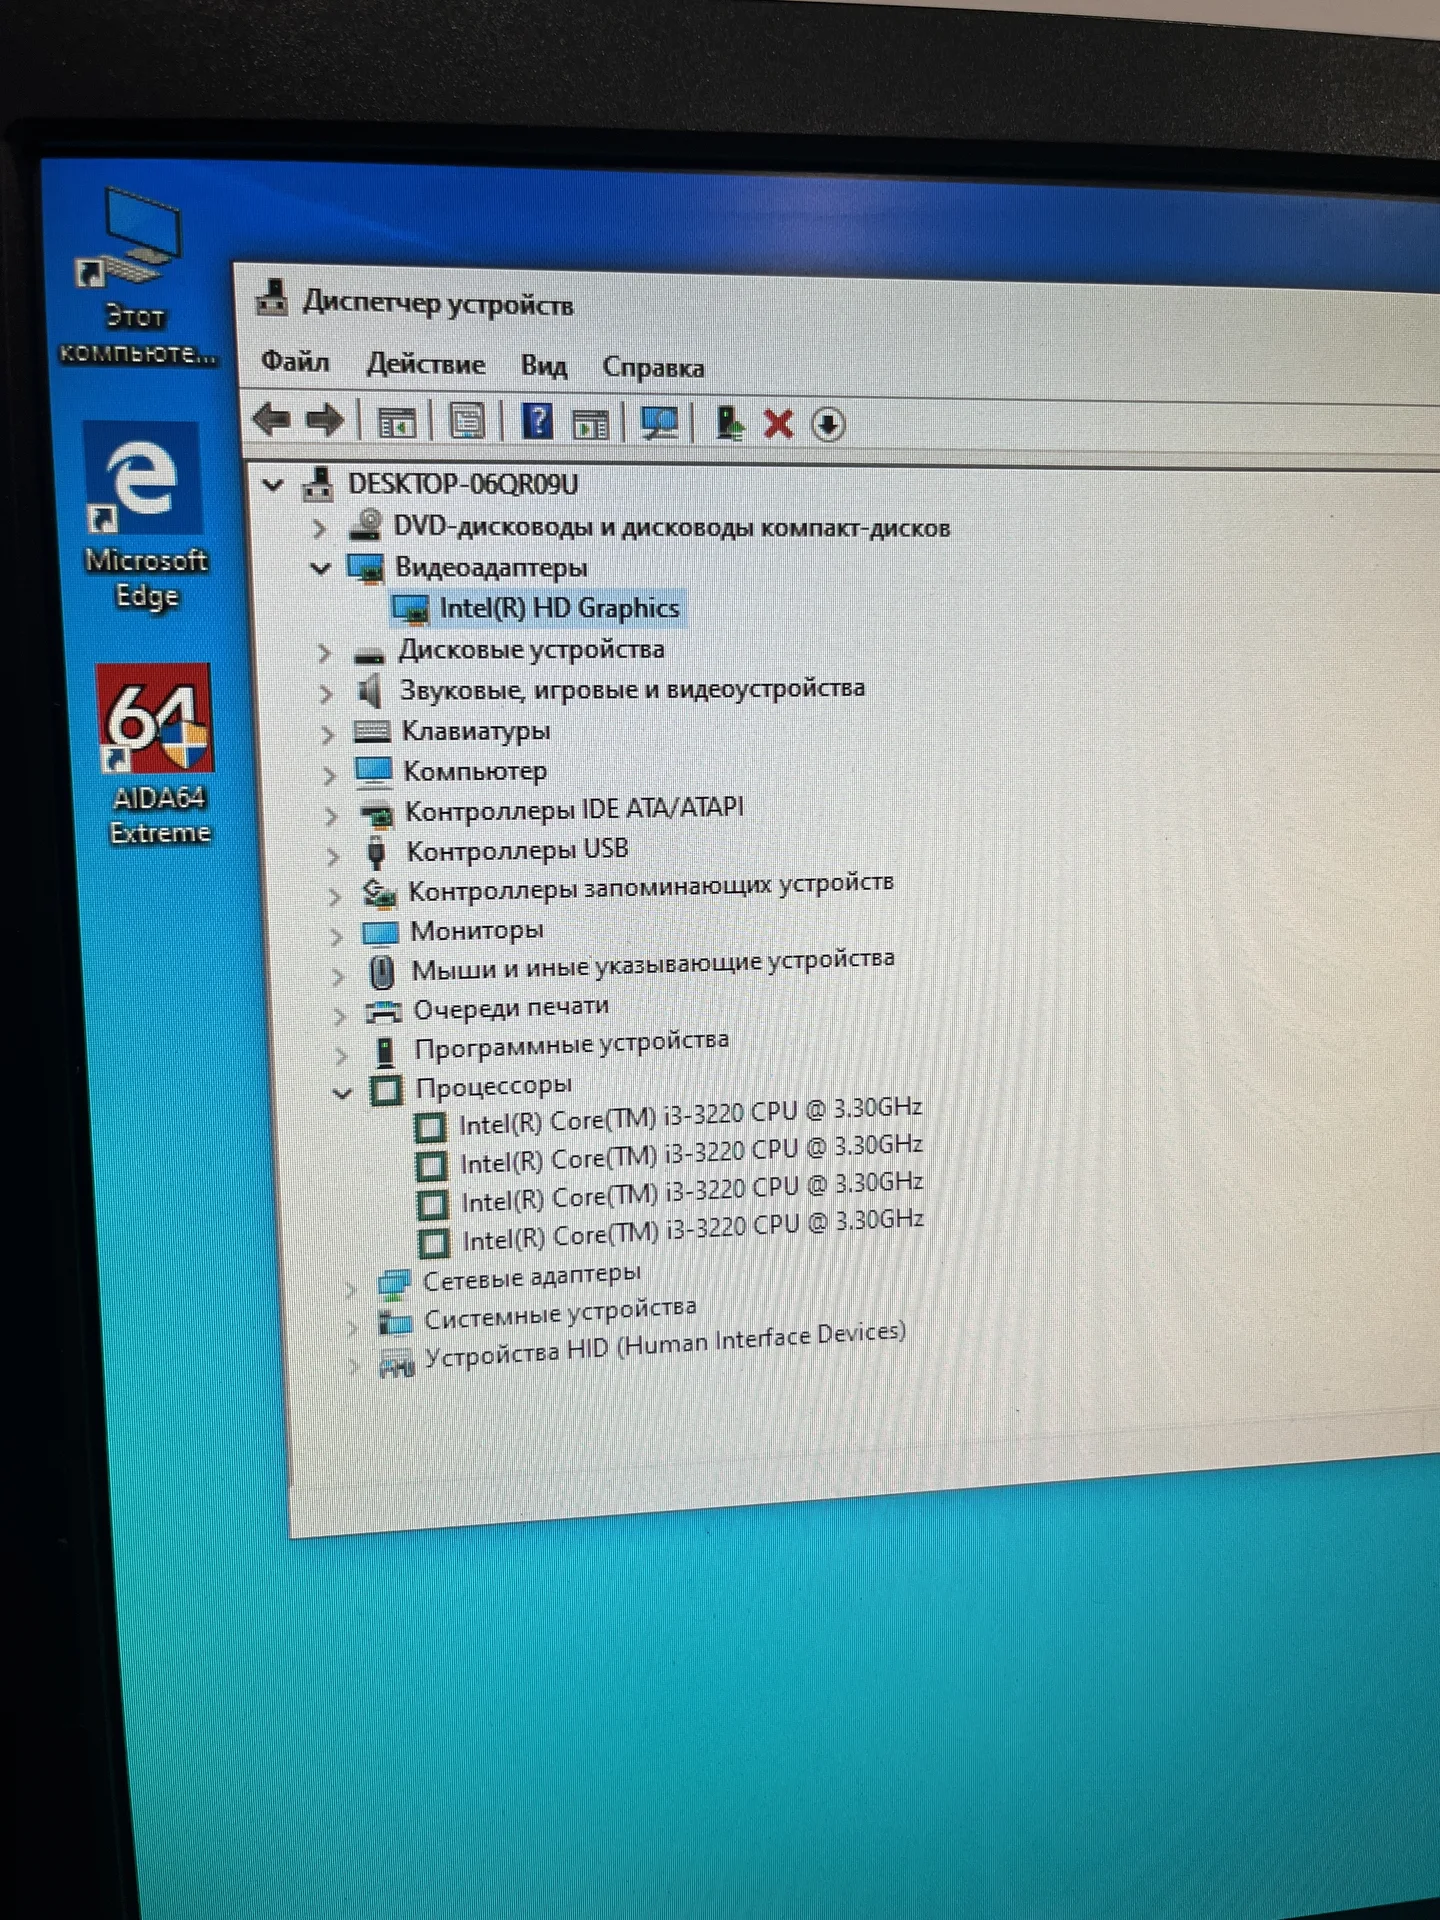Expand DVD-дисководы и дисководы компакт-дисков
Screen dimensions: 1440x1920
click(x=319, y=528)
